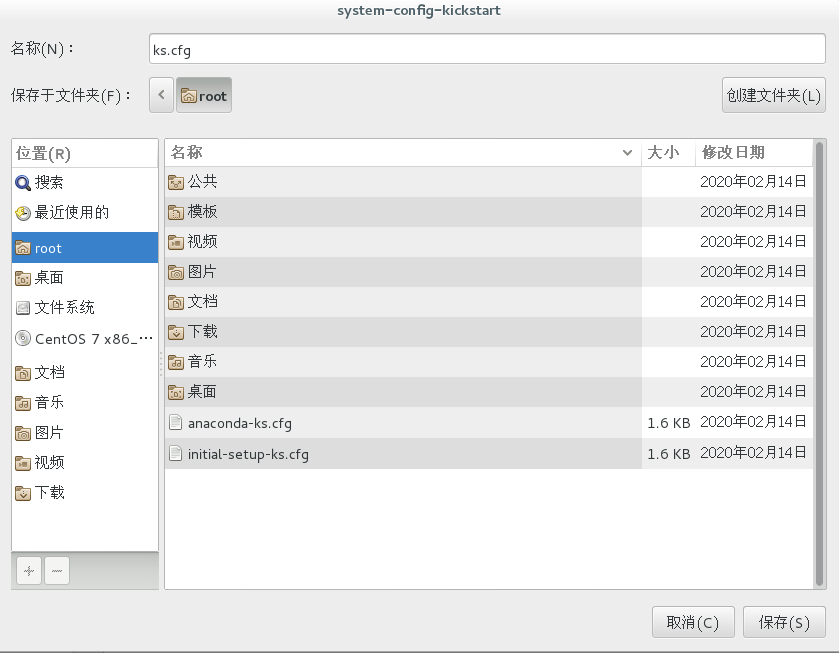The width and height of the screenshot is (839, 653).
Task: Click the 视频 folder icon in file list
Action: point(176,242)
